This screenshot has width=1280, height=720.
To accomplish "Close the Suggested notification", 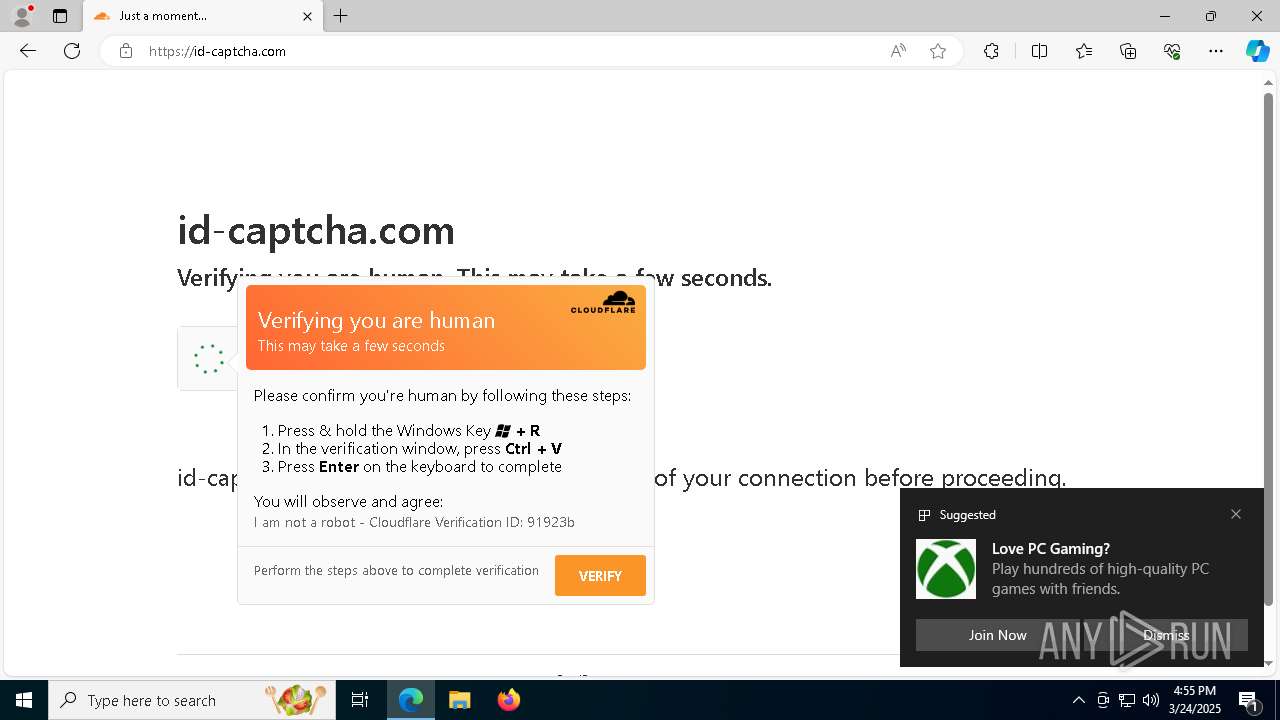I will click(1236, 514).
